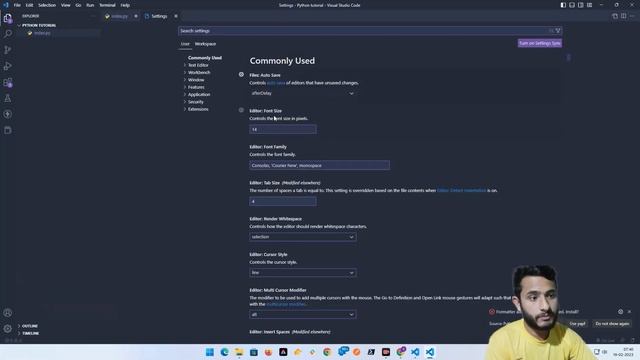Open Source Control view in activity bar
This screenshot has width=640, height=360.
pos(8,50)
